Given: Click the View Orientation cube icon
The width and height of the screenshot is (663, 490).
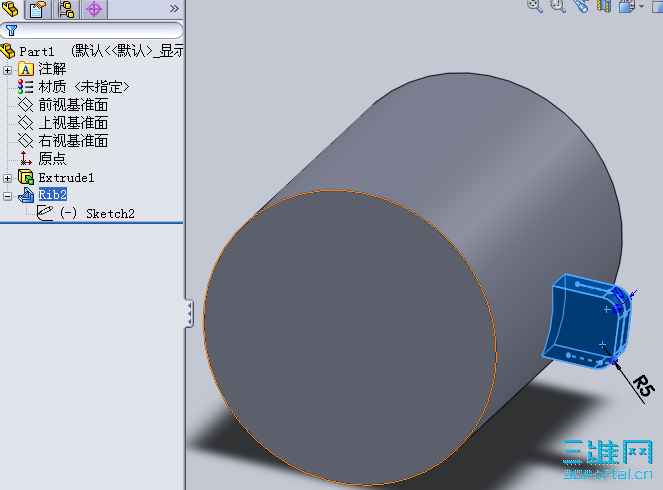Looking at the screenshot, I should tap(627, 6).
